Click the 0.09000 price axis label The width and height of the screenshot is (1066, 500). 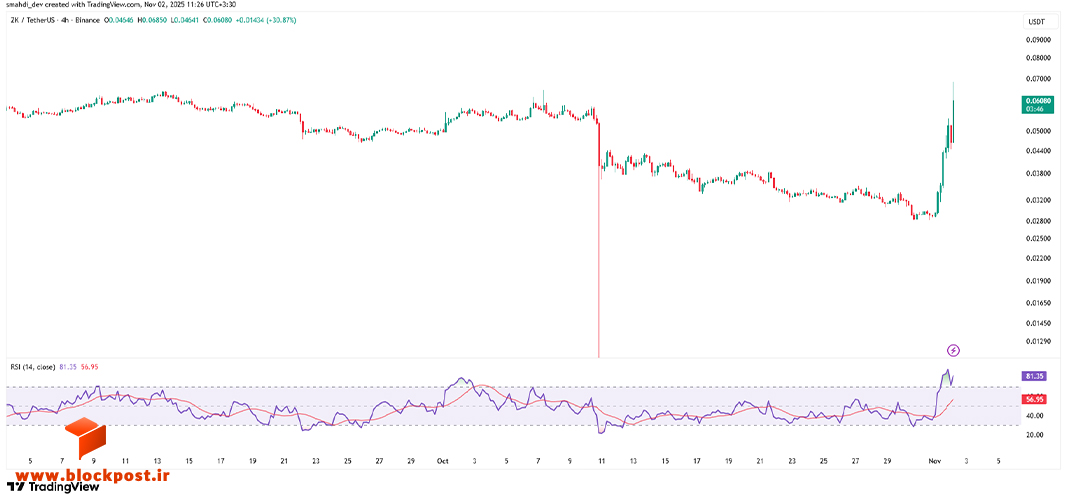click(1037, 39)
